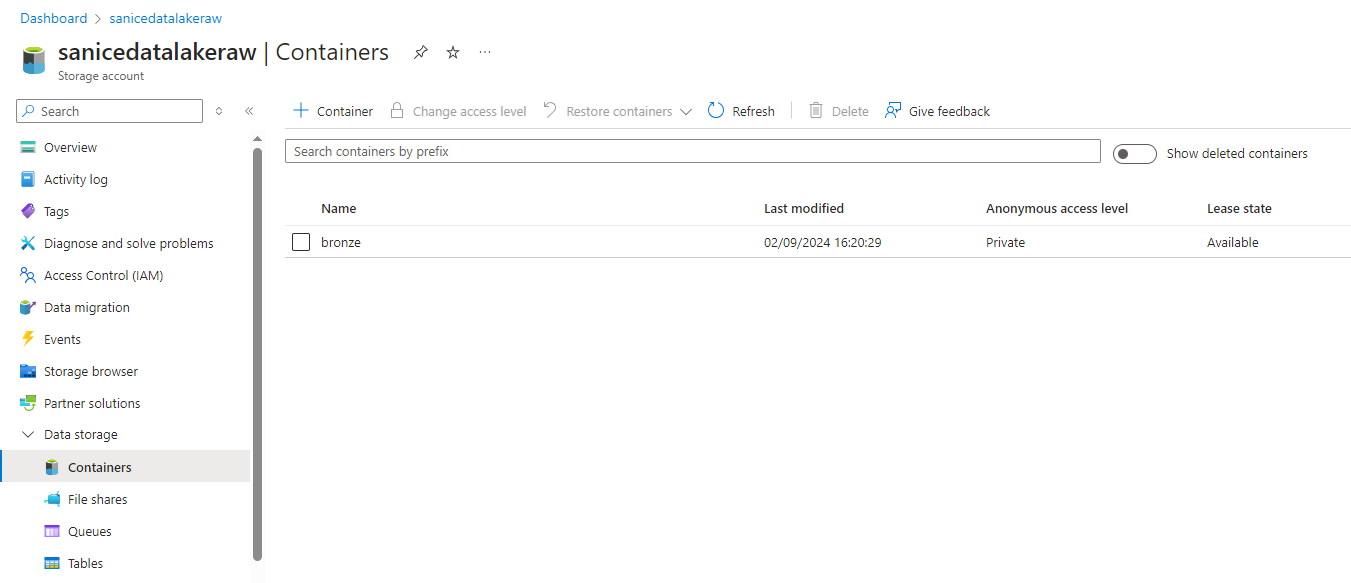Viewport: 1351px width, 583px height.
Task: Click the File shares icon
Action: [52, 499]
